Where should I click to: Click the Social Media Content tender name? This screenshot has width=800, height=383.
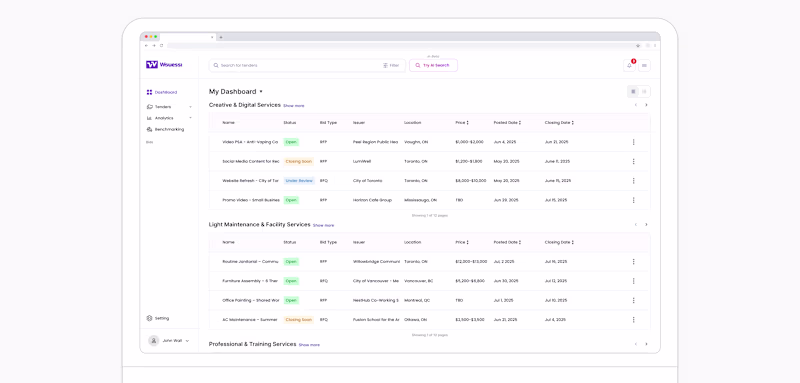point(251,161)
